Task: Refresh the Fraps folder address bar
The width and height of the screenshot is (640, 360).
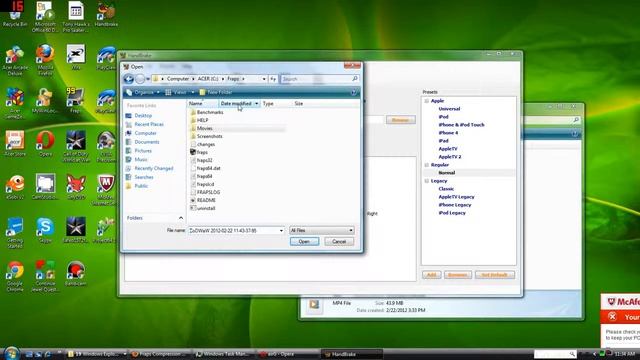Action: [x=273, y=79]
